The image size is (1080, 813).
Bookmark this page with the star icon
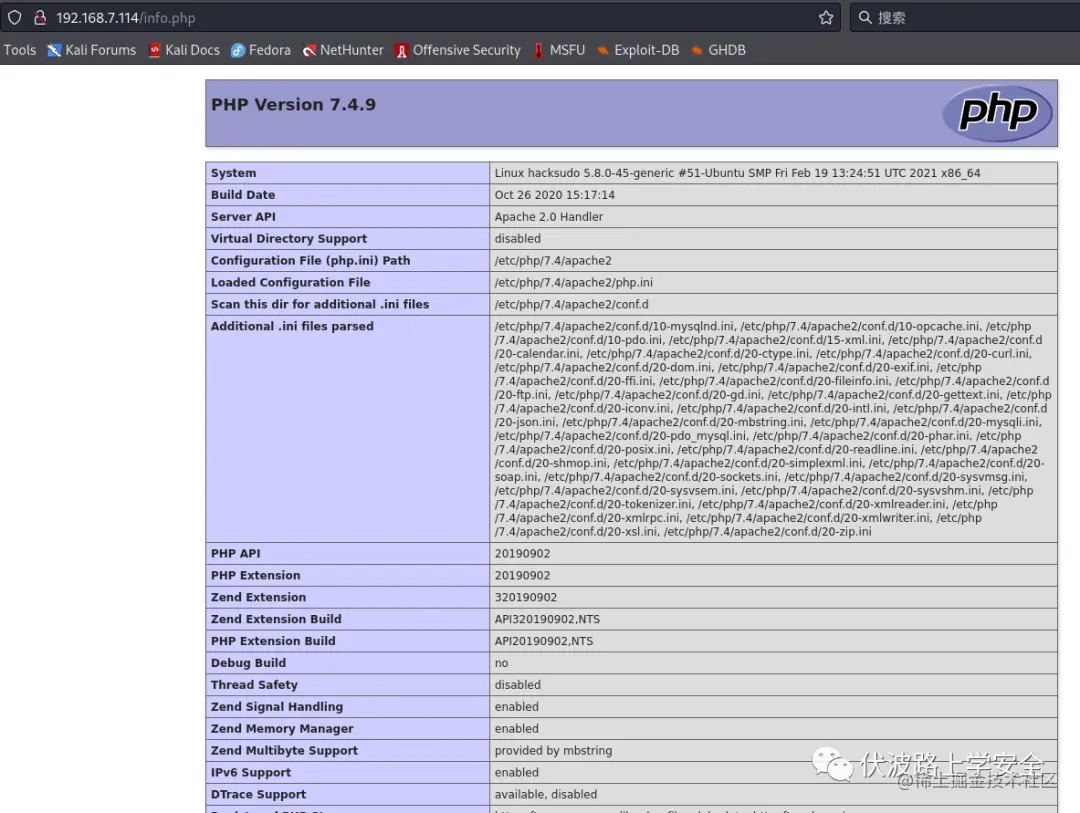(826, 18)
